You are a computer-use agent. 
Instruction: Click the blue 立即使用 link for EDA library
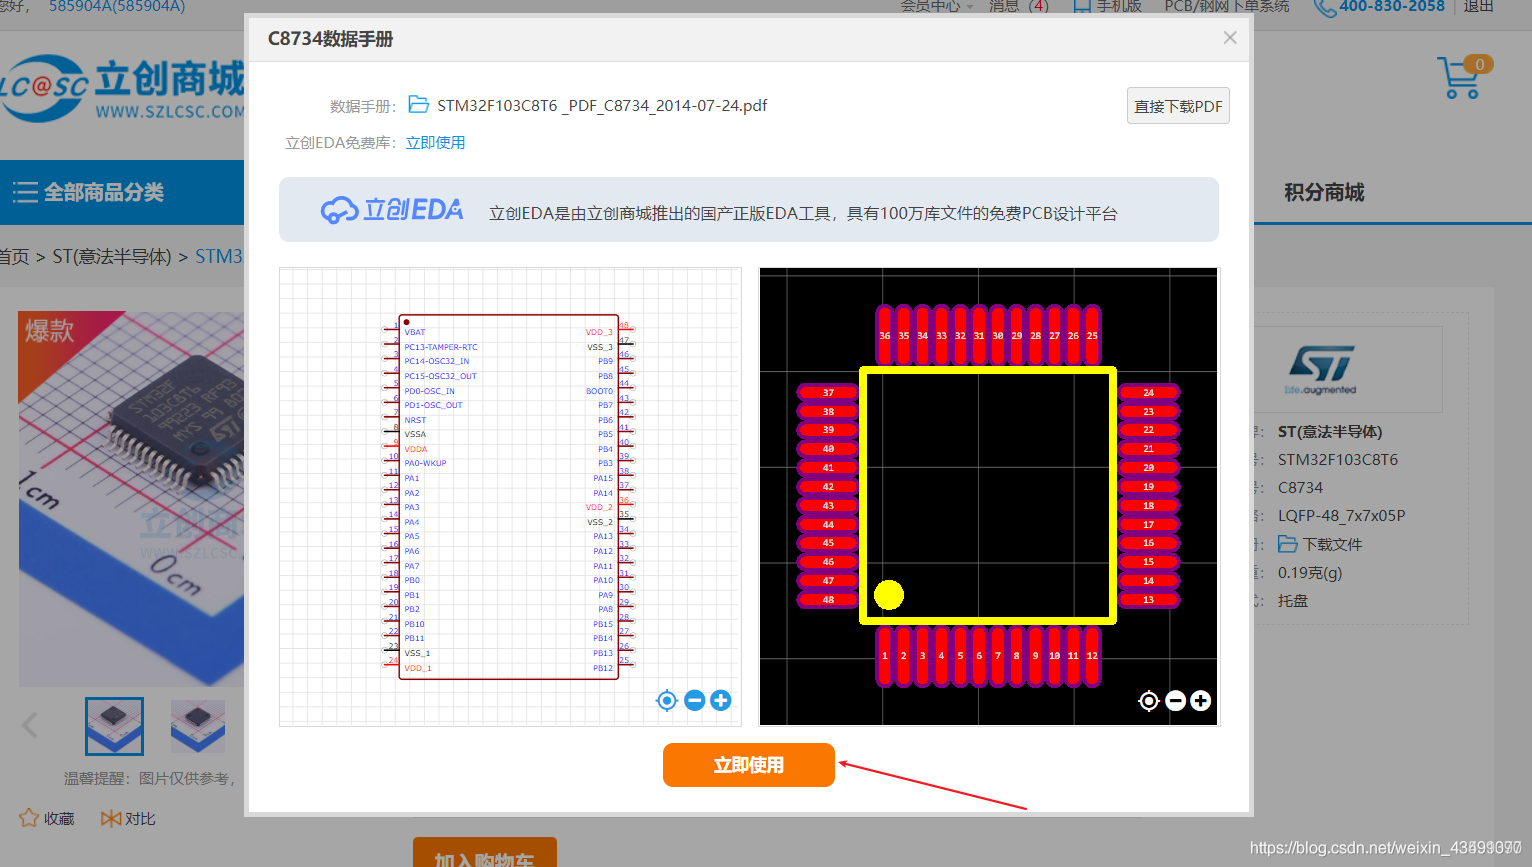pyautogui.click(x=435, y=142)
